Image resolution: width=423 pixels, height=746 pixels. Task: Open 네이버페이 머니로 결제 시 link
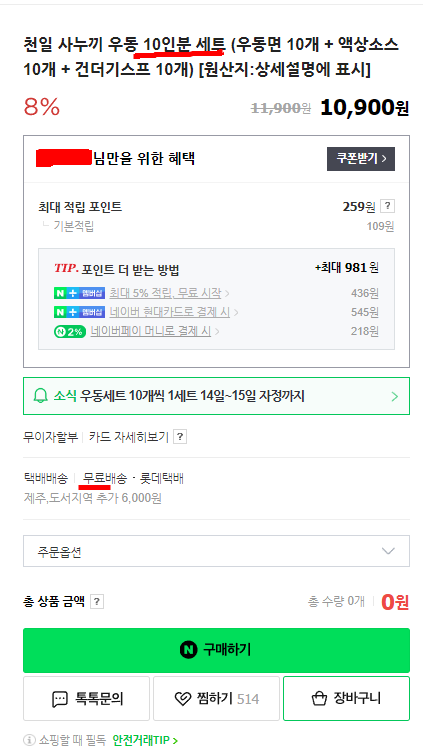coord(151,331)
